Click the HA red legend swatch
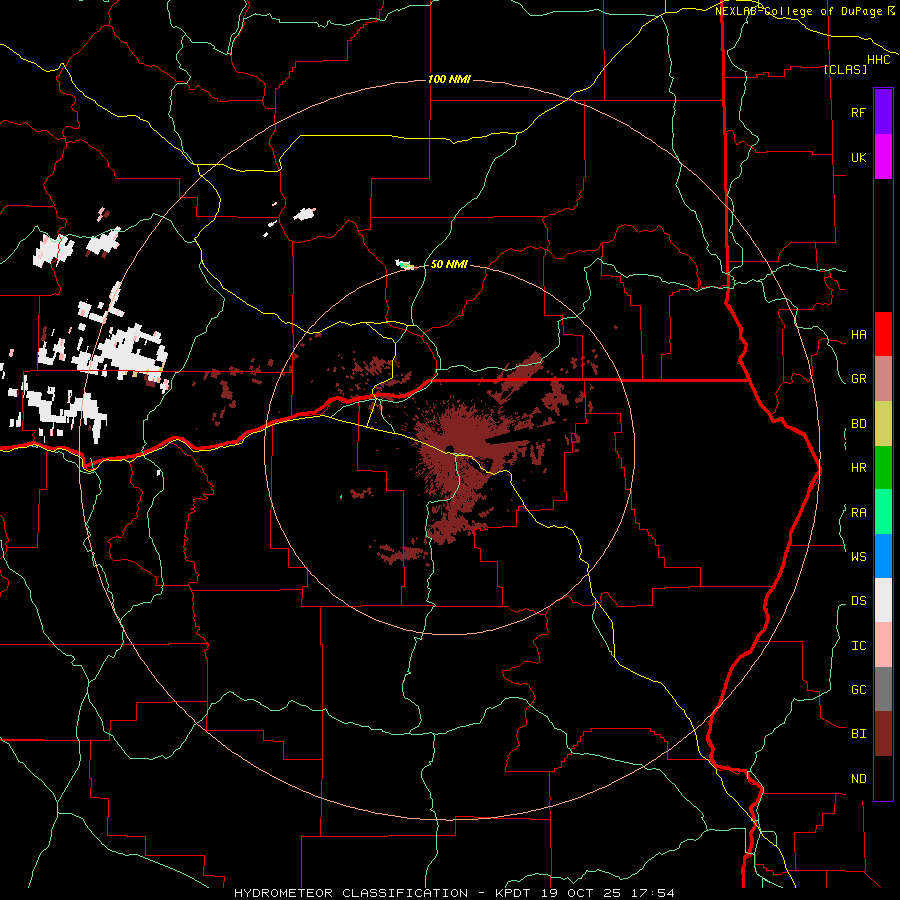The image size is (900, 900). point(883,334)
